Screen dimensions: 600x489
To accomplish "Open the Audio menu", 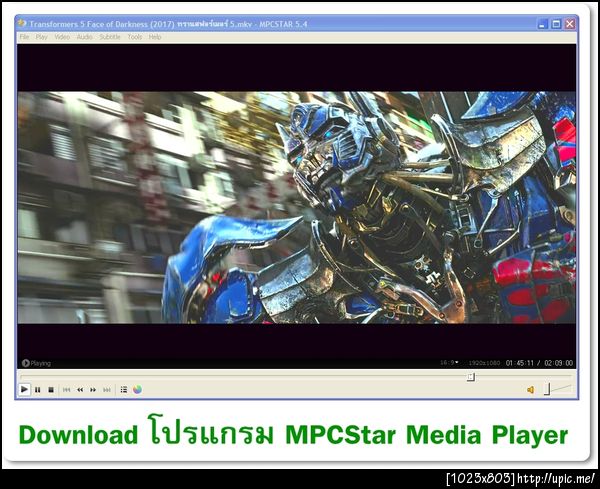I will [84, 37].
